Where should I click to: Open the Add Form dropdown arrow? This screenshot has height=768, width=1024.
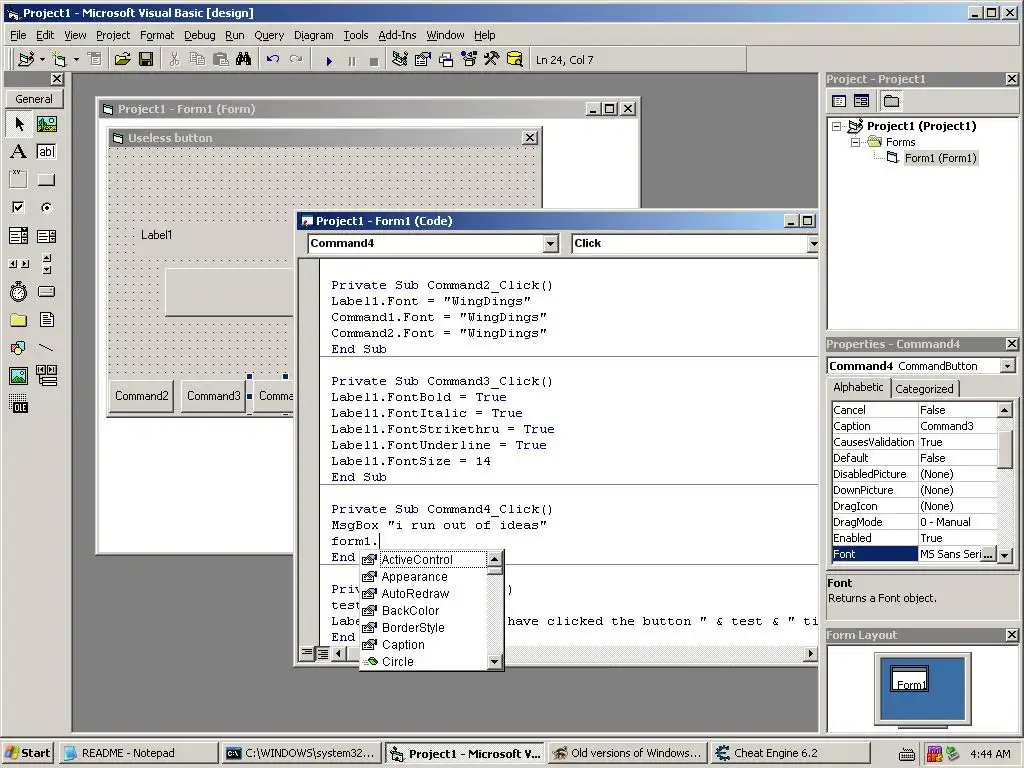[76, 59]
